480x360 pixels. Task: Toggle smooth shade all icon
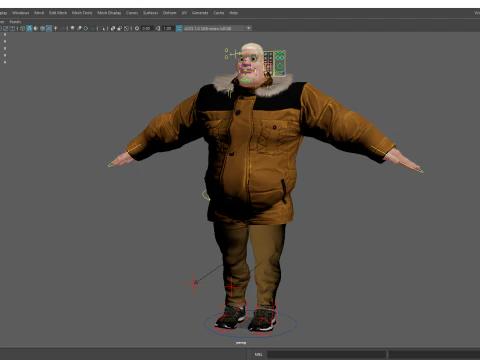pyautogui.click(x=29, y=28)
